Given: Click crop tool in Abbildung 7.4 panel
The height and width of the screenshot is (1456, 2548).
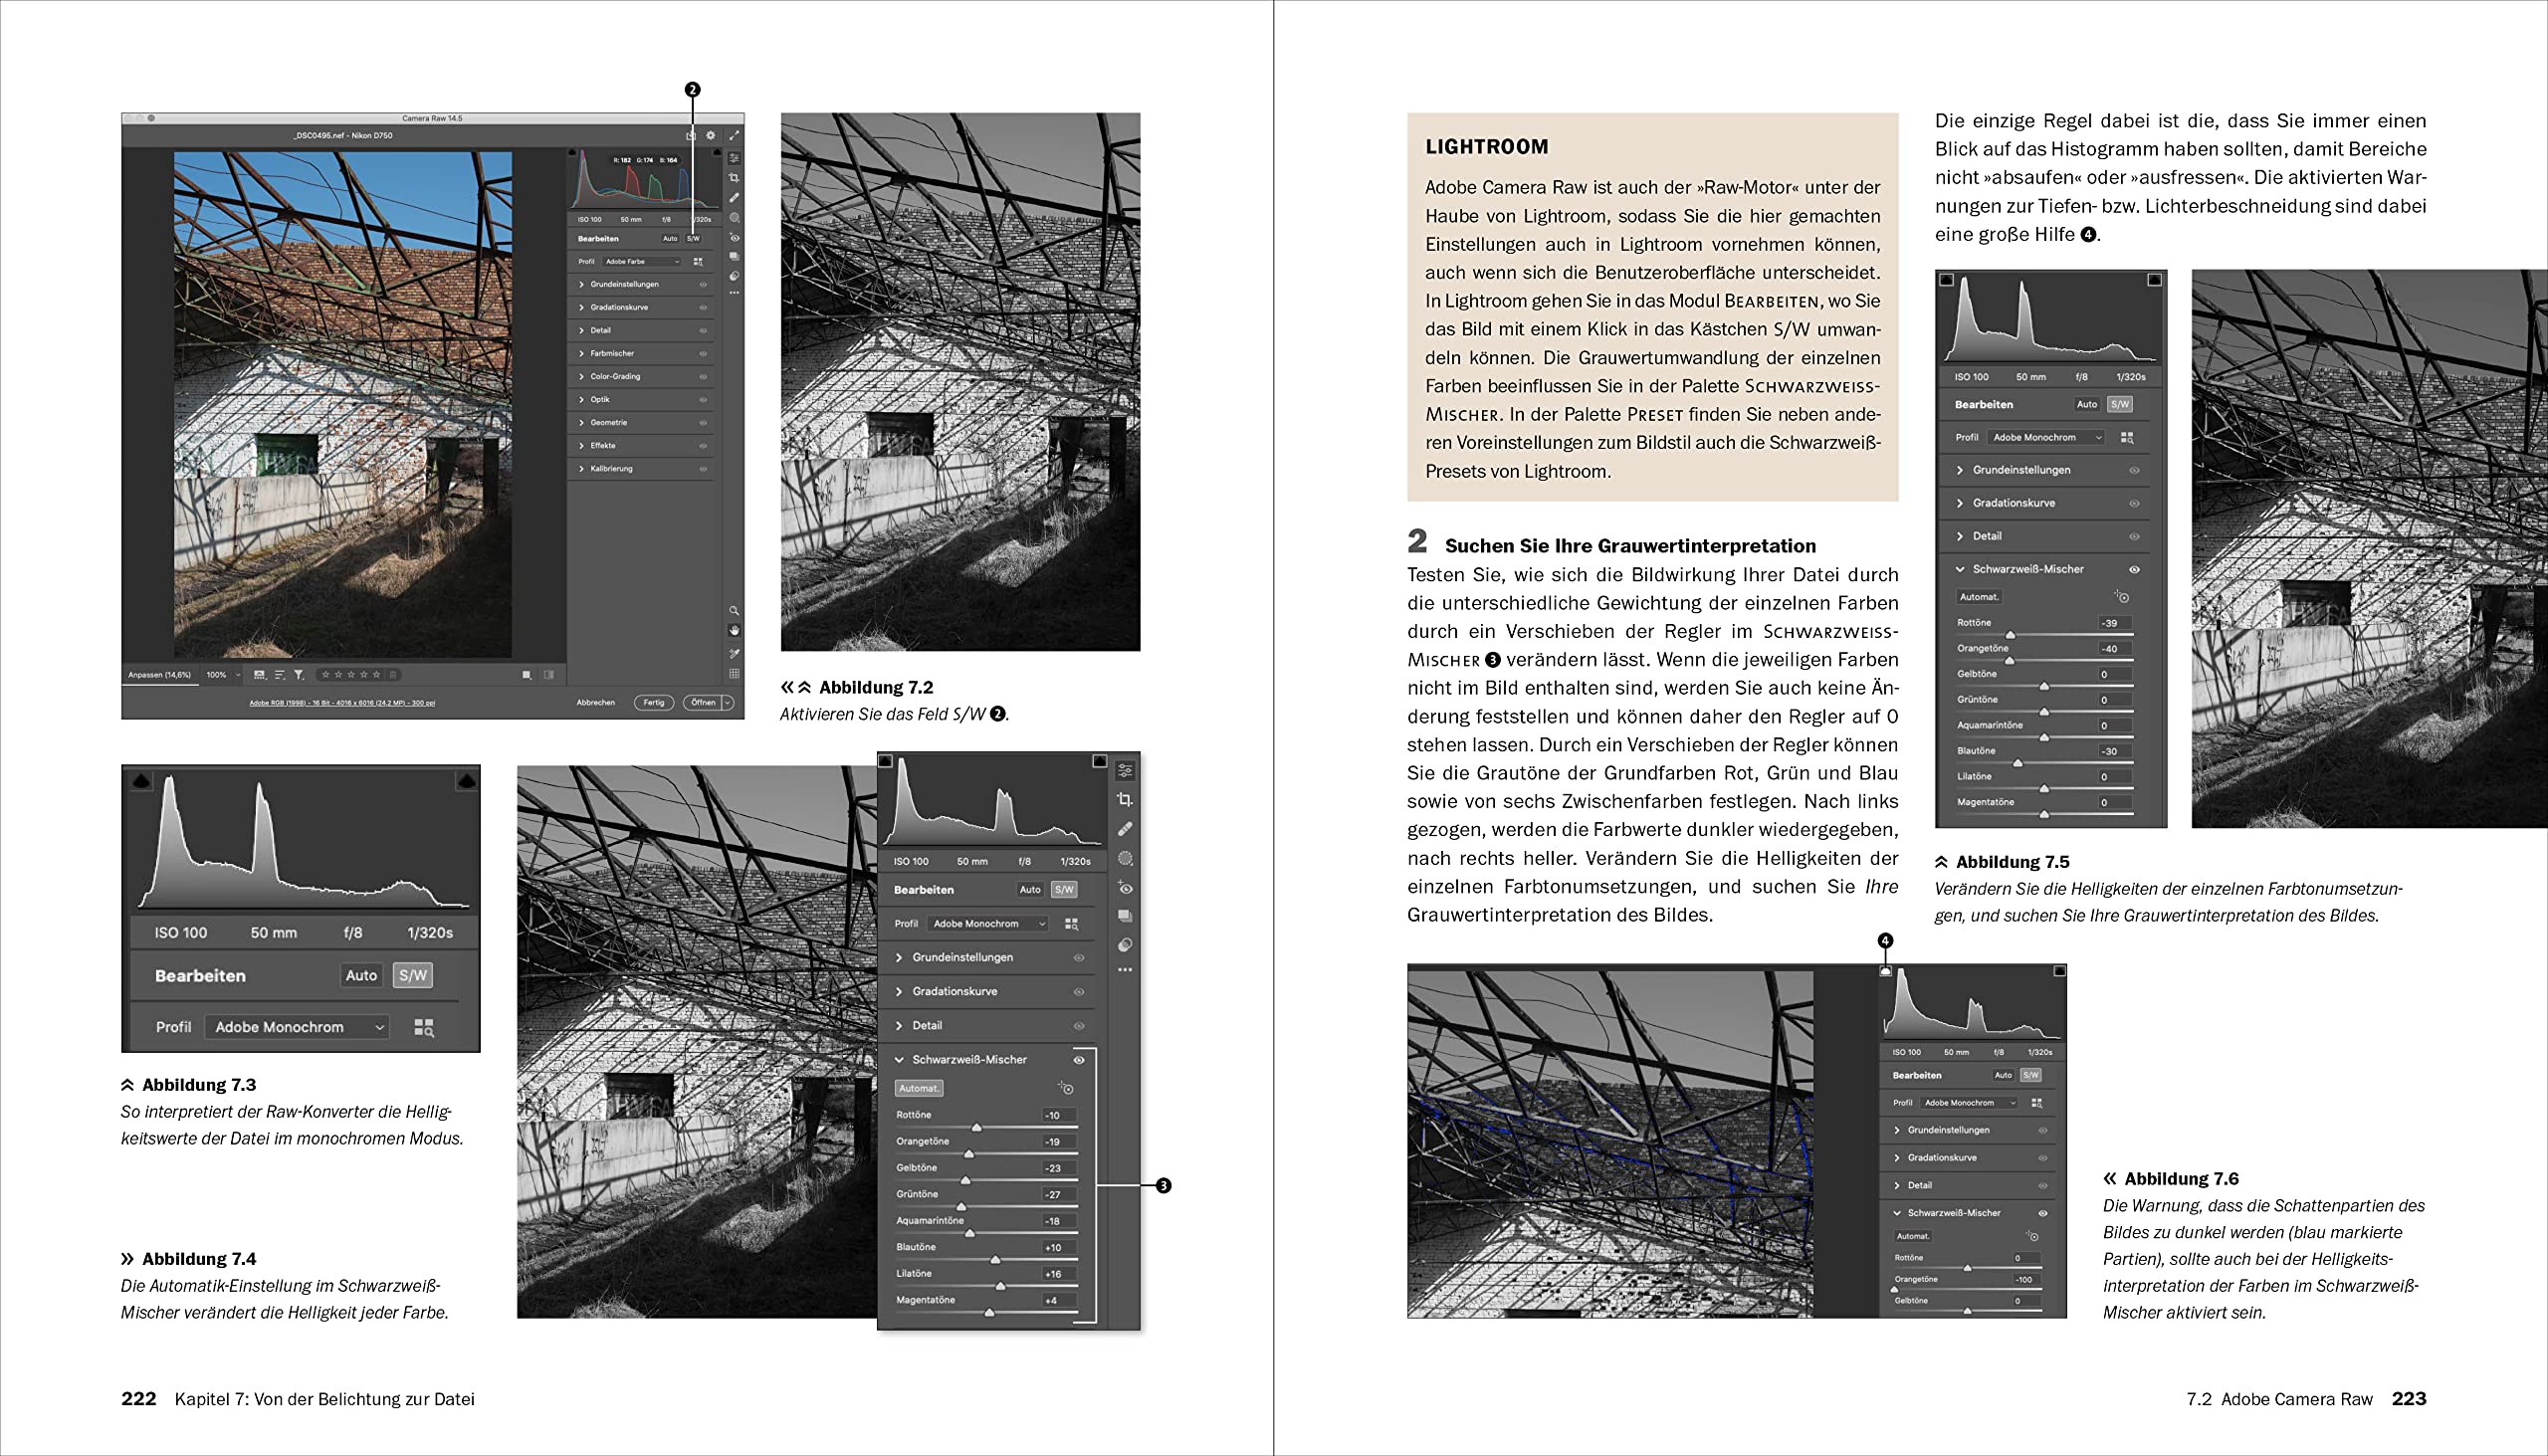Looking at the screenshot, I should (1125, 799).
